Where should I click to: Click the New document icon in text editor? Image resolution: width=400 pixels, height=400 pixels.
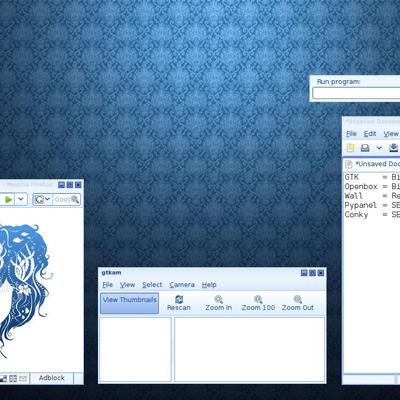[x=350, y=148]
